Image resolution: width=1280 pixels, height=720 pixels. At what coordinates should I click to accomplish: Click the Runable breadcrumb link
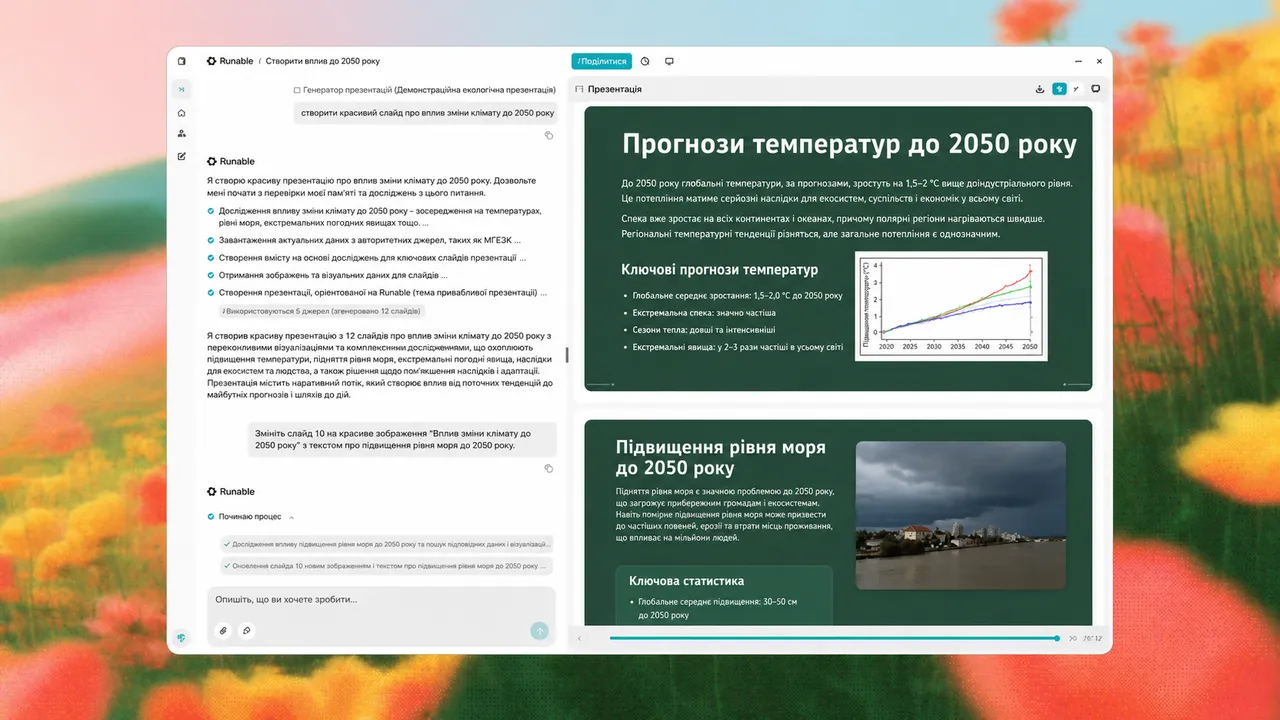tap(237, 61)
